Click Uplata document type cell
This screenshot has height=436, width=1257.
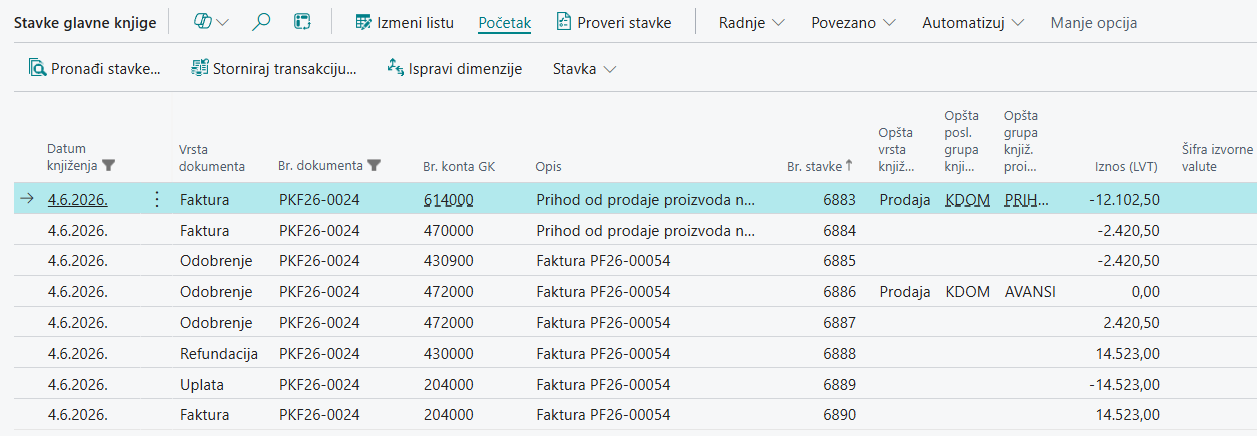(202, 384)
